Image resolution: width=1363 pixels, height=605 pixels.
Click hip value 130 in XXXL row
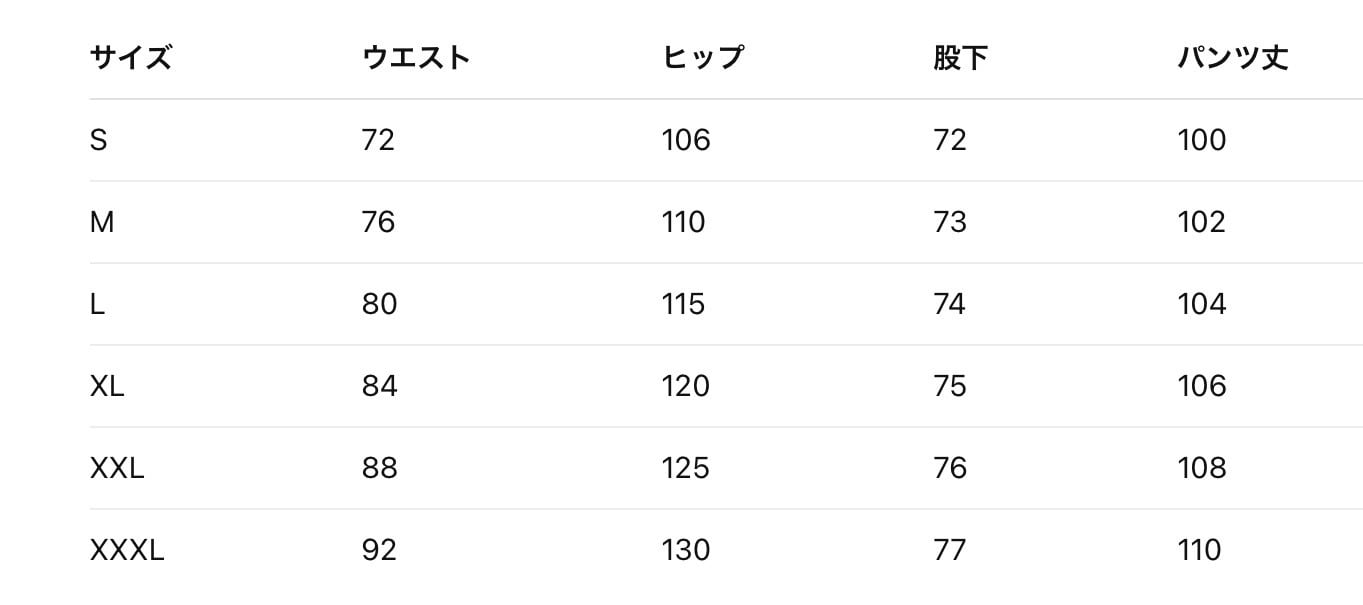686,550
